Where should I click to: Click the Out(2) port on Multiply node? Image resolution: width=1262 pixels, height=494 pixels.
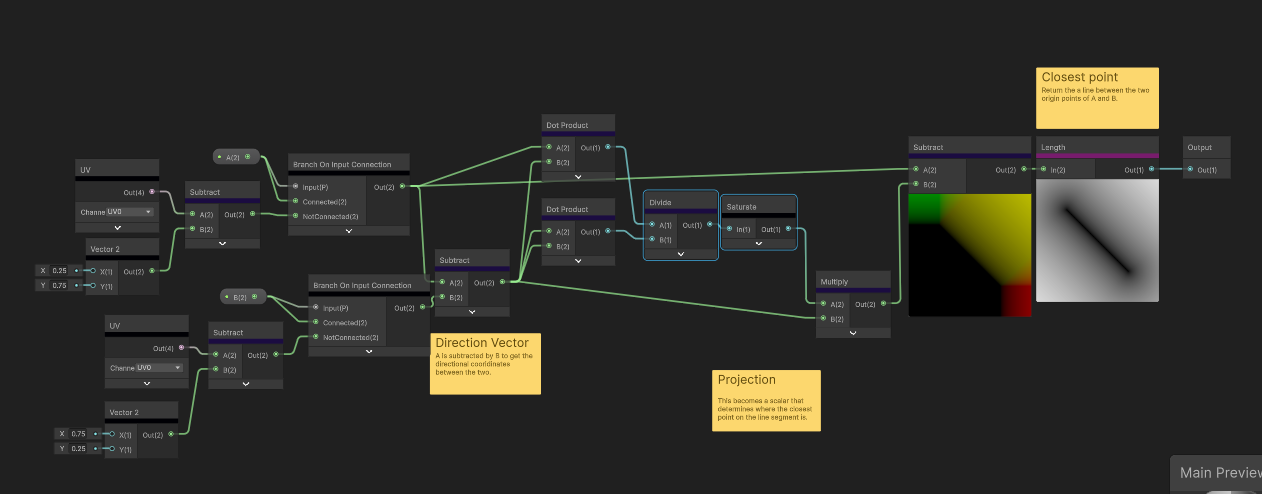tap(884, 304)
